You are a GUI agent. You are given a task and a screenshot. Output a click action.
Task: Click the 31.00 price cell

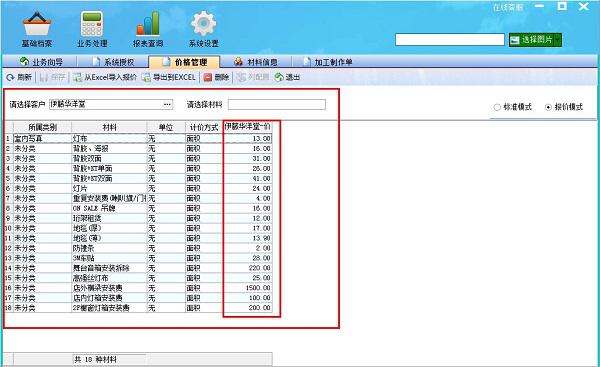tap(248, 158)
